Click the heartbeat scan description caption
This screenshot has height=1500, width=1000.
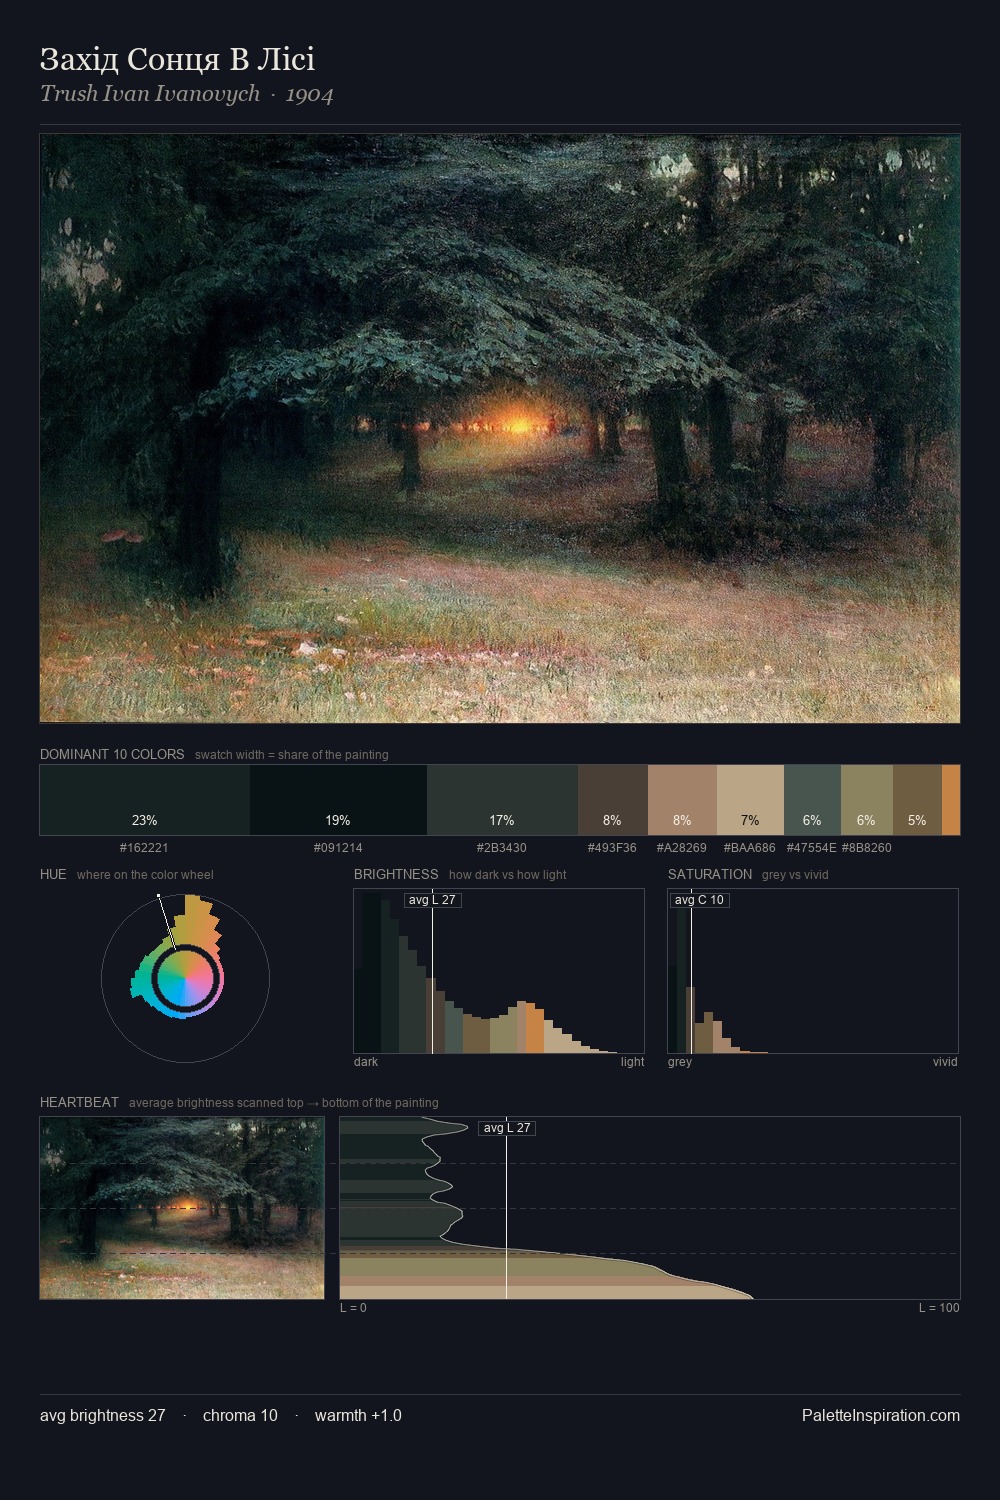tap(284, 1103)
